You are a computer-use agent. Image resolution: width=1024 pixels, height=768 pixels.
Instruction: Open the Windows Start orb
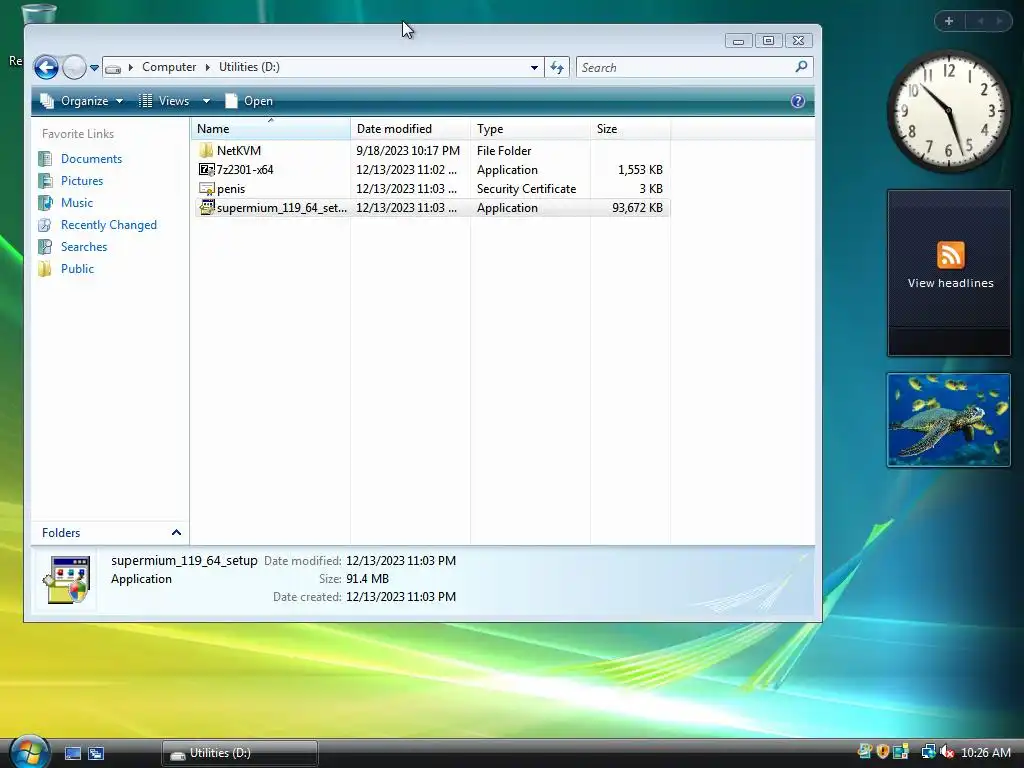(x=29, y=752)
